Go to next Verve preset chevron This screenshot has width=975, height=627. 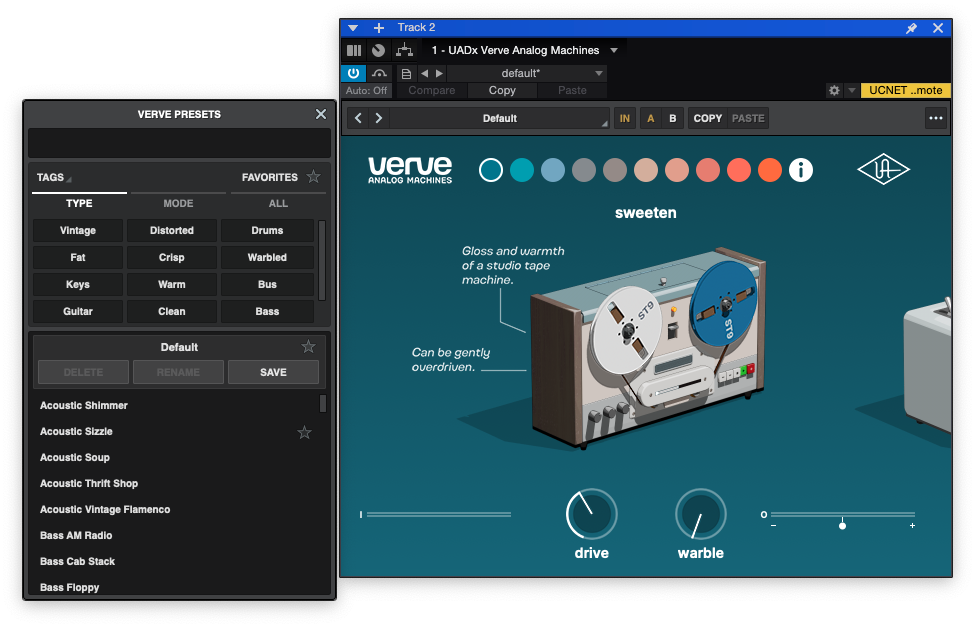pyautogui.click(x=379, y=118)
